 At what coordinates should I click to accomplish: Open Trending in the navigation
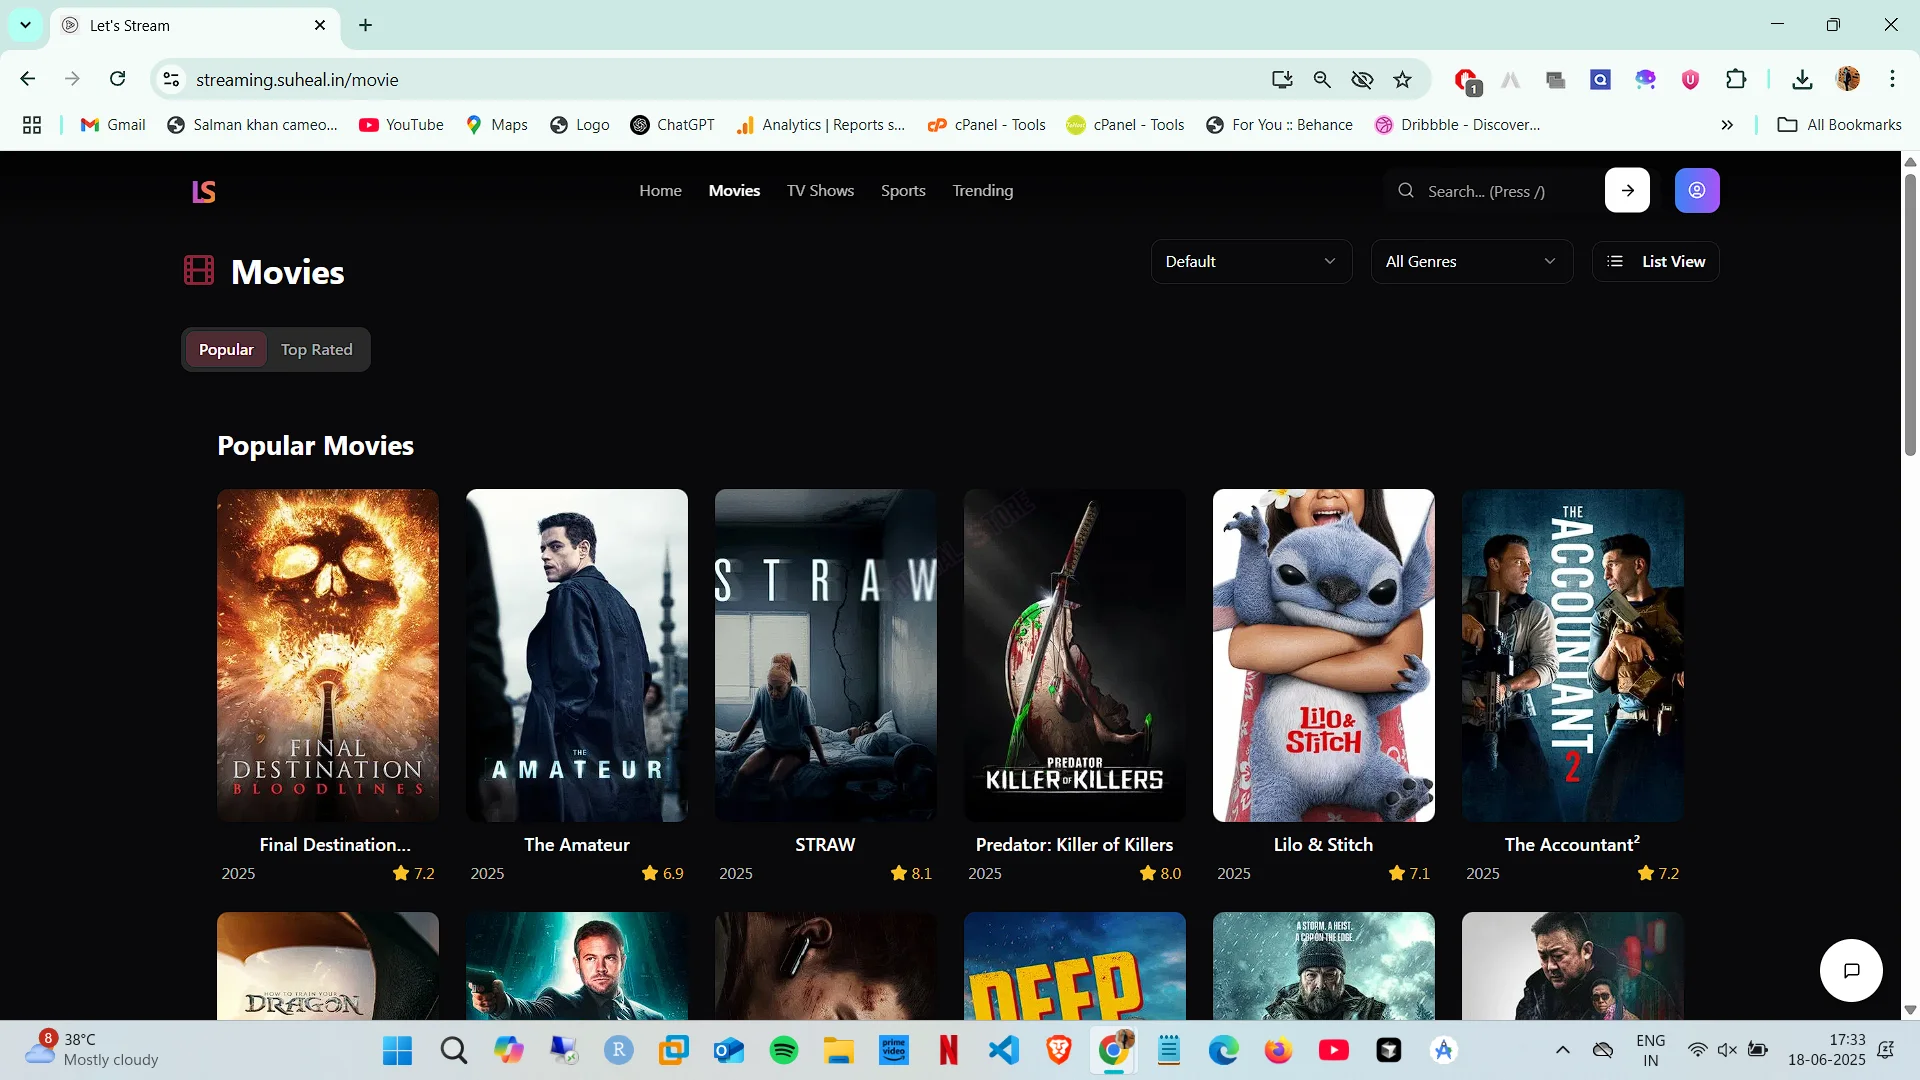point(982,190)
